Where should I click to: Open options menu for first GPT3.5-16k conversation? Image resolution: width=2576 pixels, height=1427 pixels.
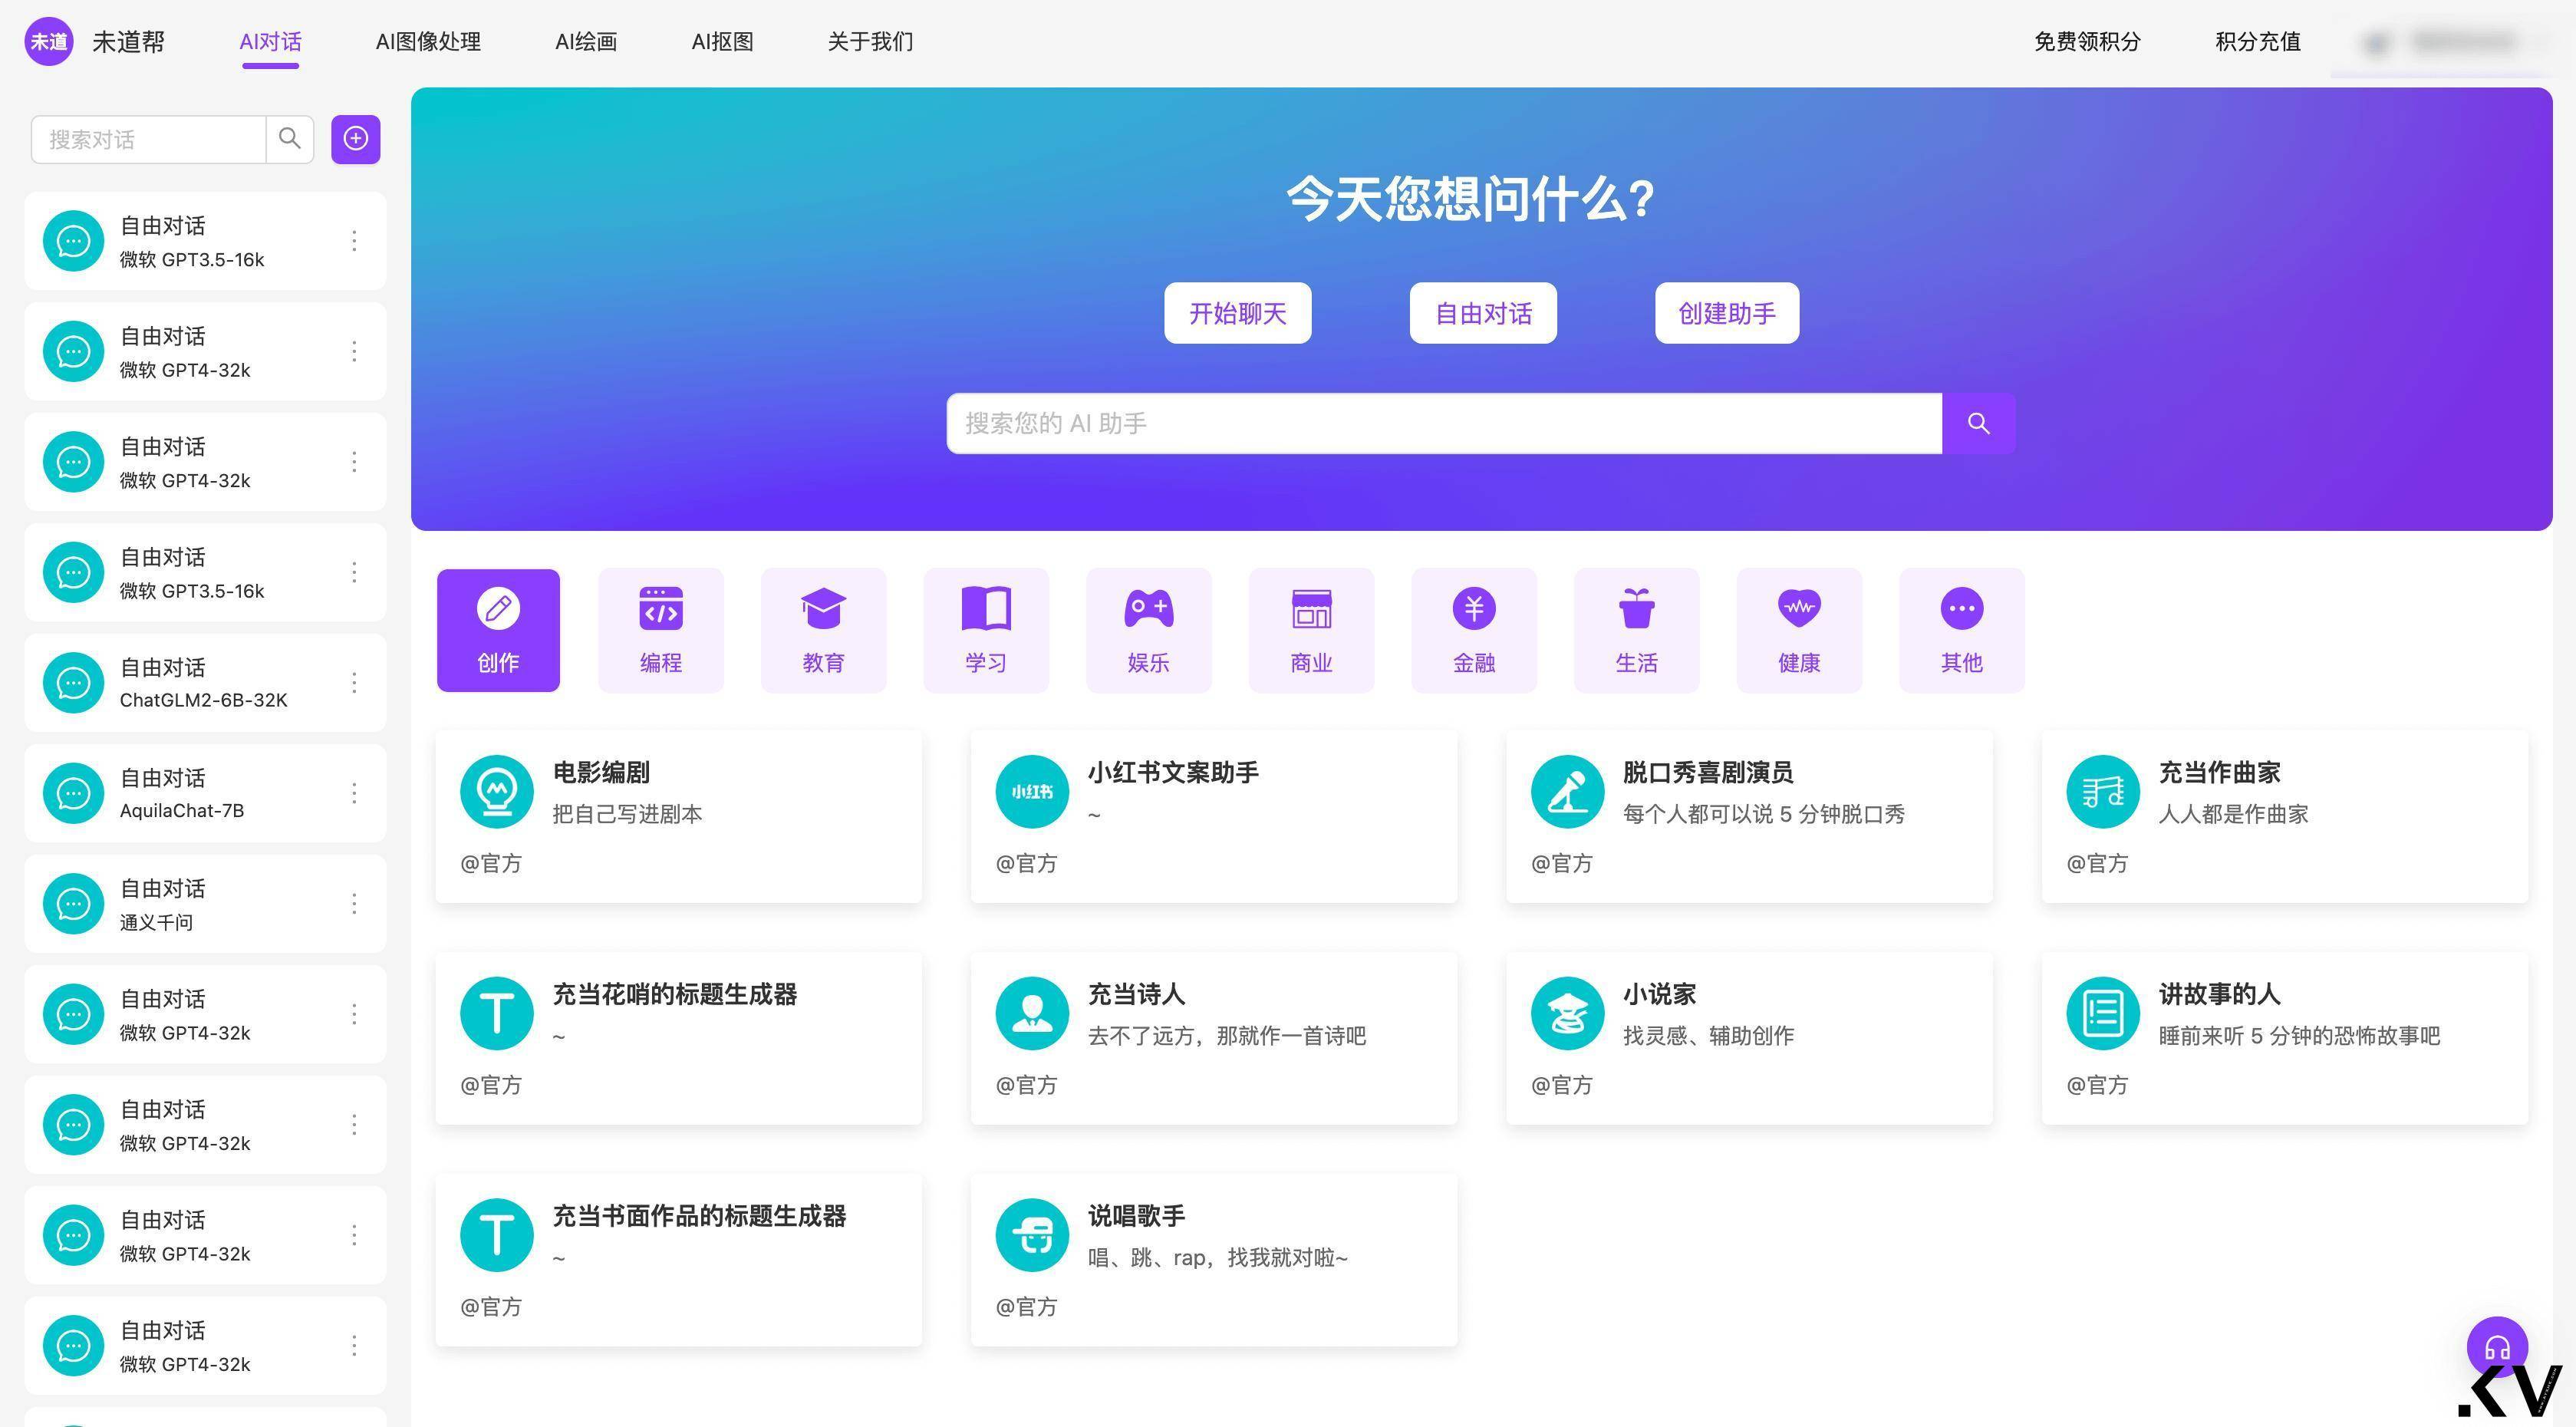354,241
